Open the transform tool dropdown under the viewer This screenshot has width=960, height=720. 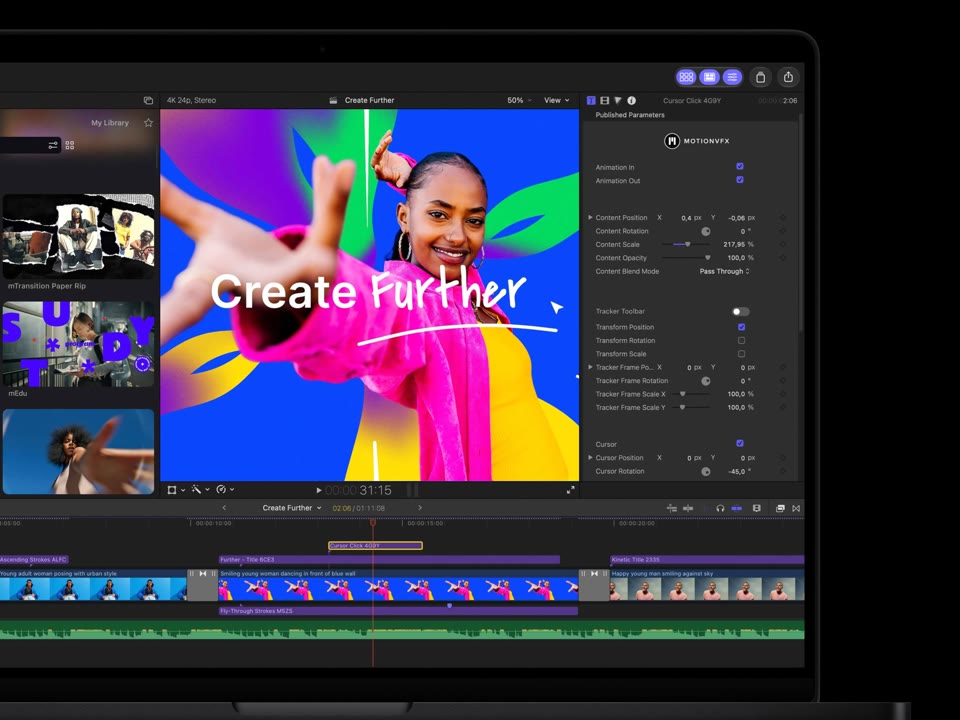(176, 490)
